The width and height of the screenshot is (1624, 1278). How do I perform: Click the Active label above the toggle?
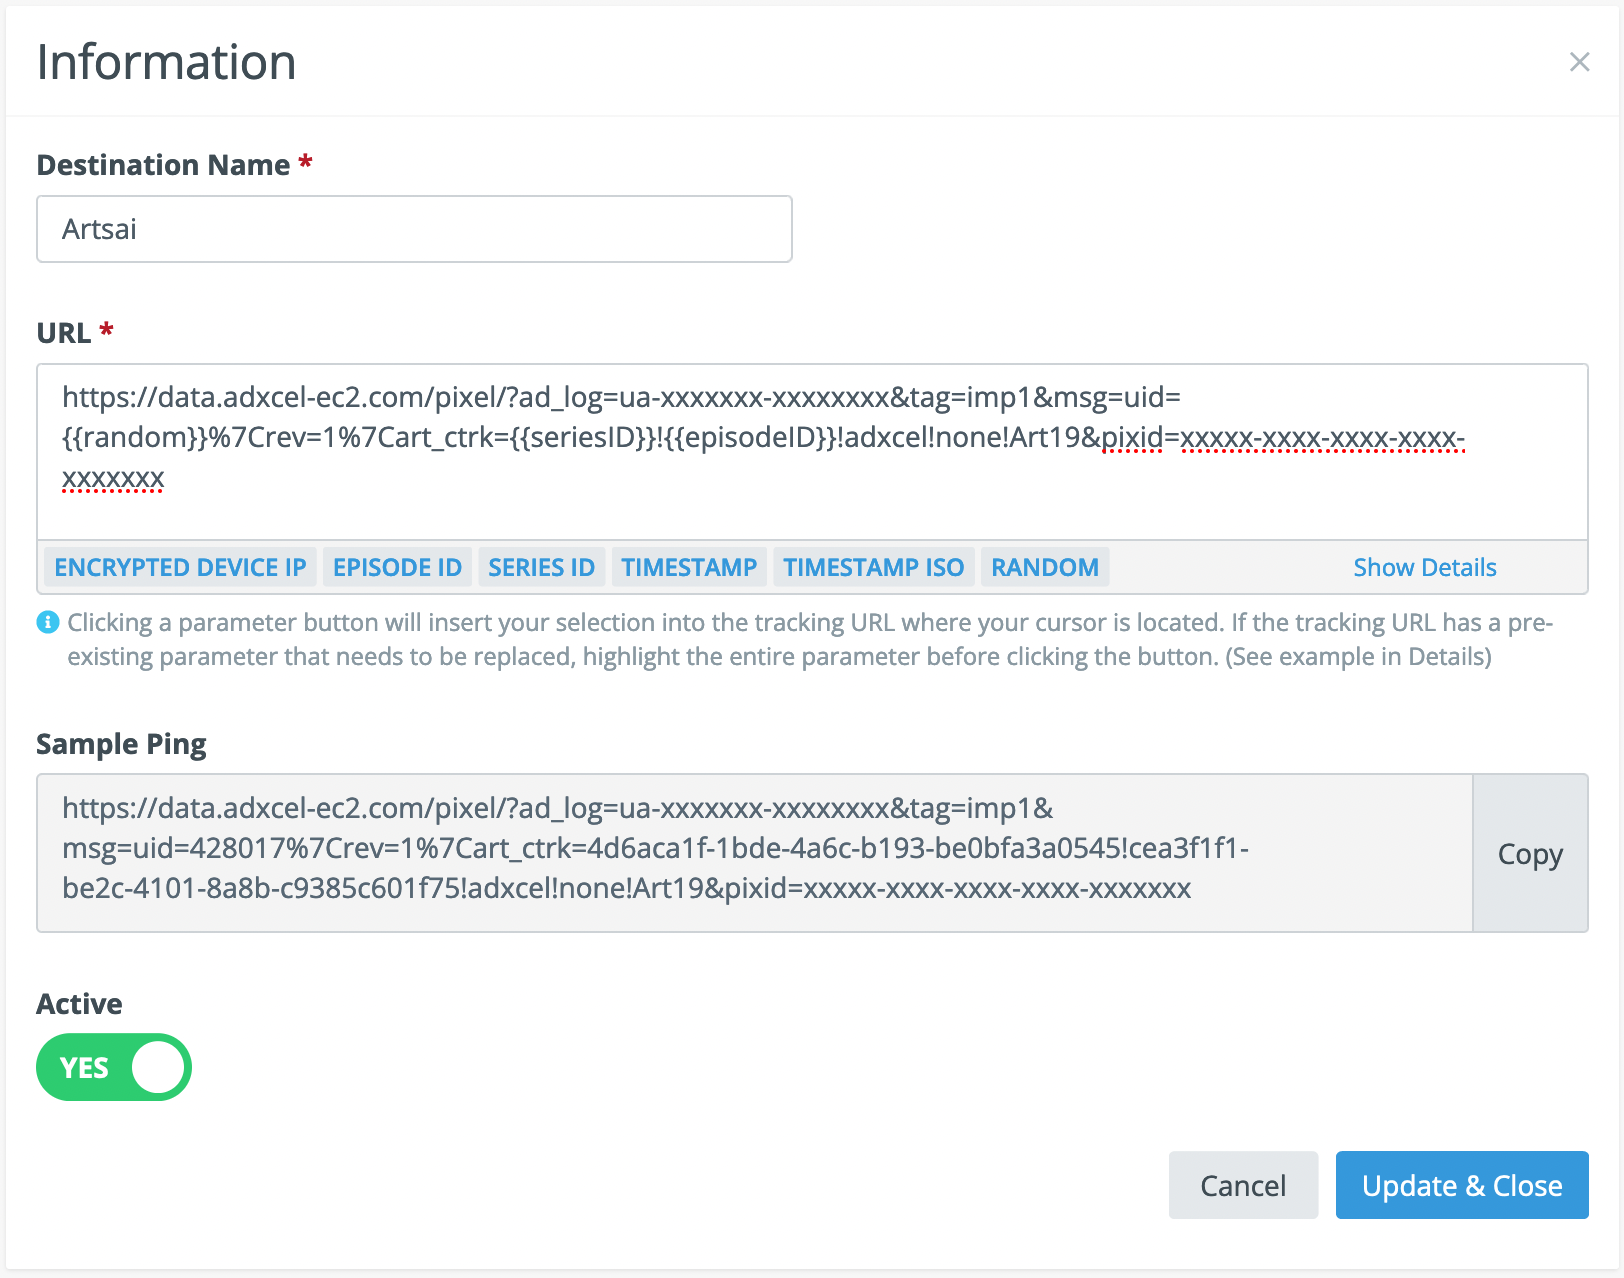point(79,1004)
